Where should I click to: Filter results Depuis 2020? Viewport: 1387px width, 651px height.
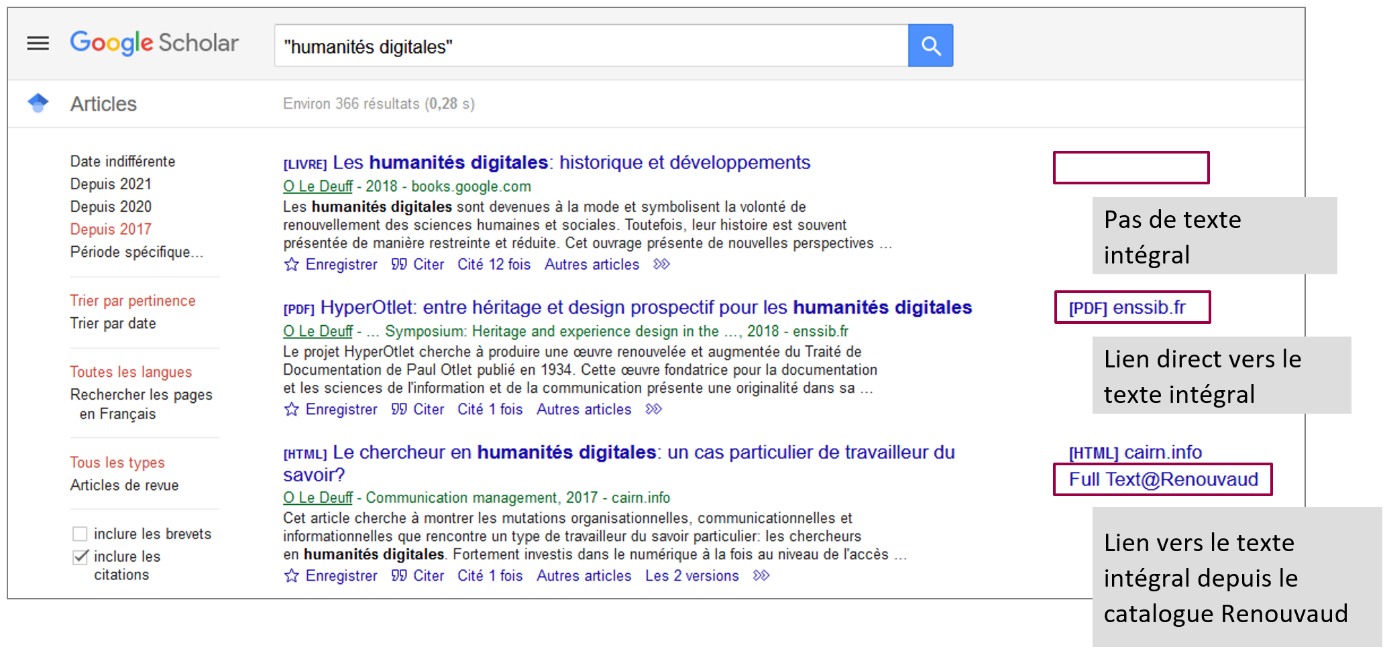point(111,207)
